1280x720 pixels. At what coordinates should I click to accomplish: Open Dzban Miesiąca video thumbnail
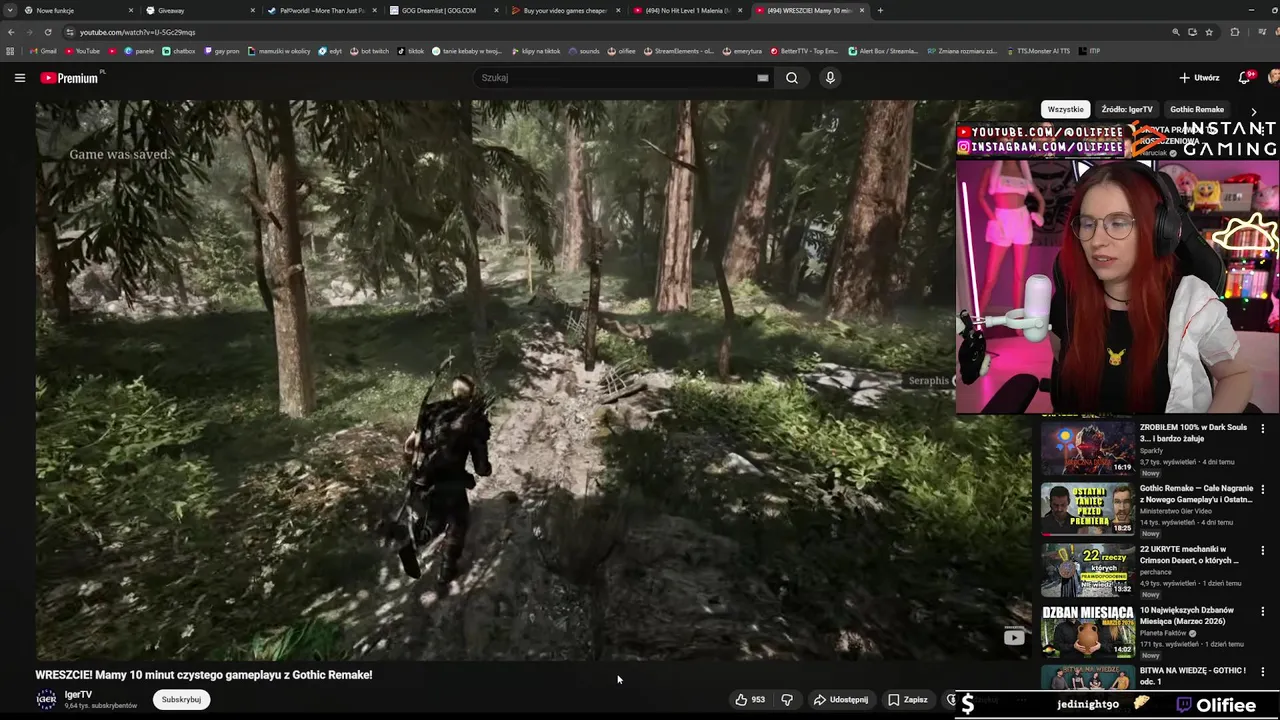coord(1087,630)
